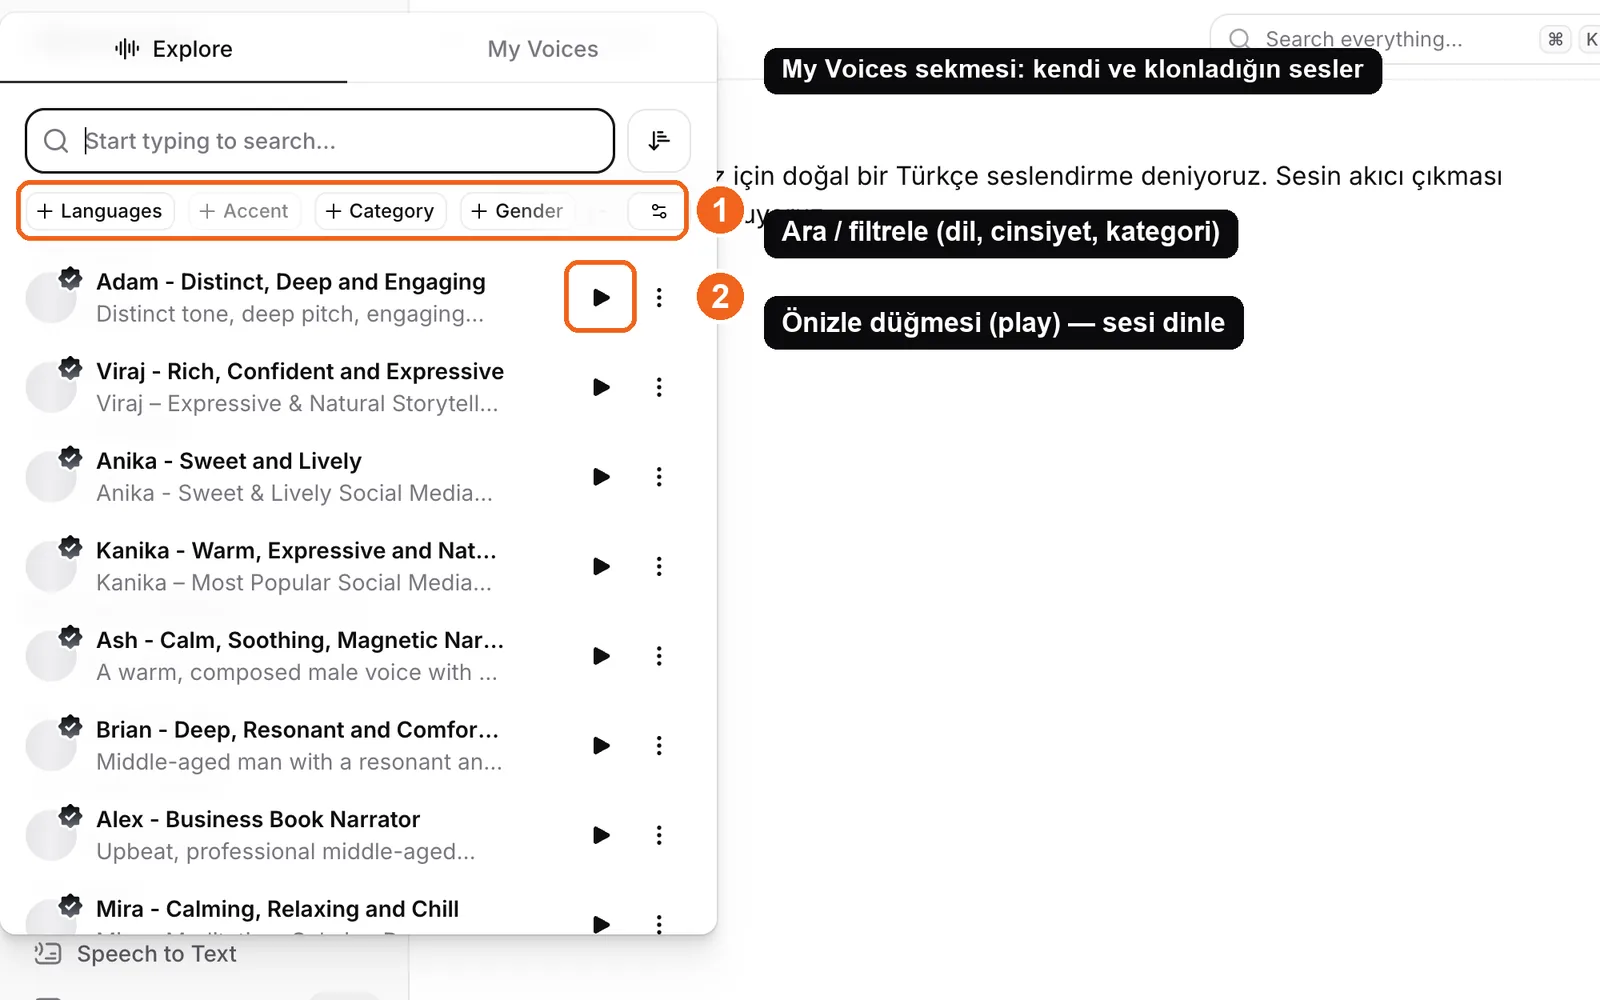Image resolution: width=1600 pixels, height=1000 pixels.
Task: Open more options for Brian voice
Action: (659, 745)
